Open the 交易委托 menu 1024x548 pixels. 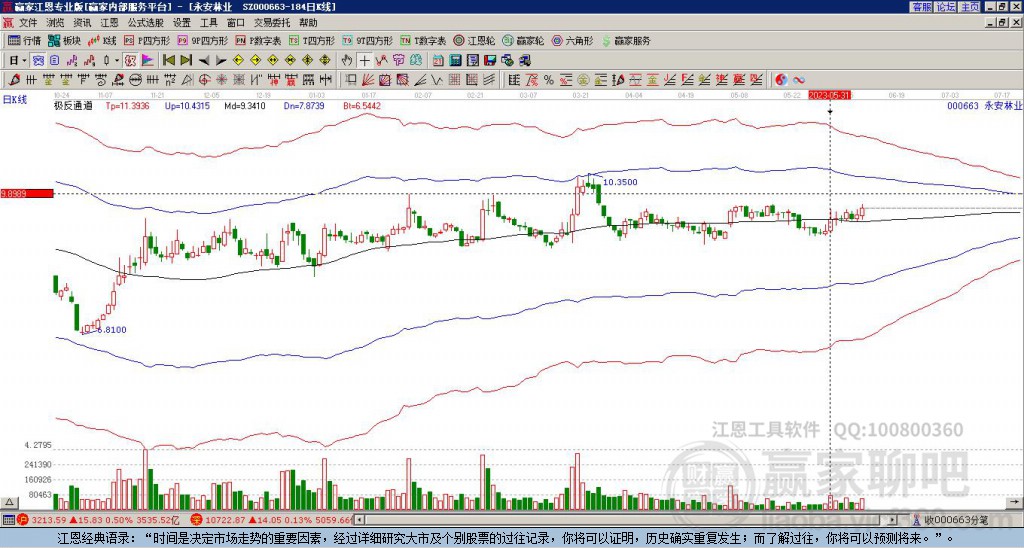(x=272, y=23)
